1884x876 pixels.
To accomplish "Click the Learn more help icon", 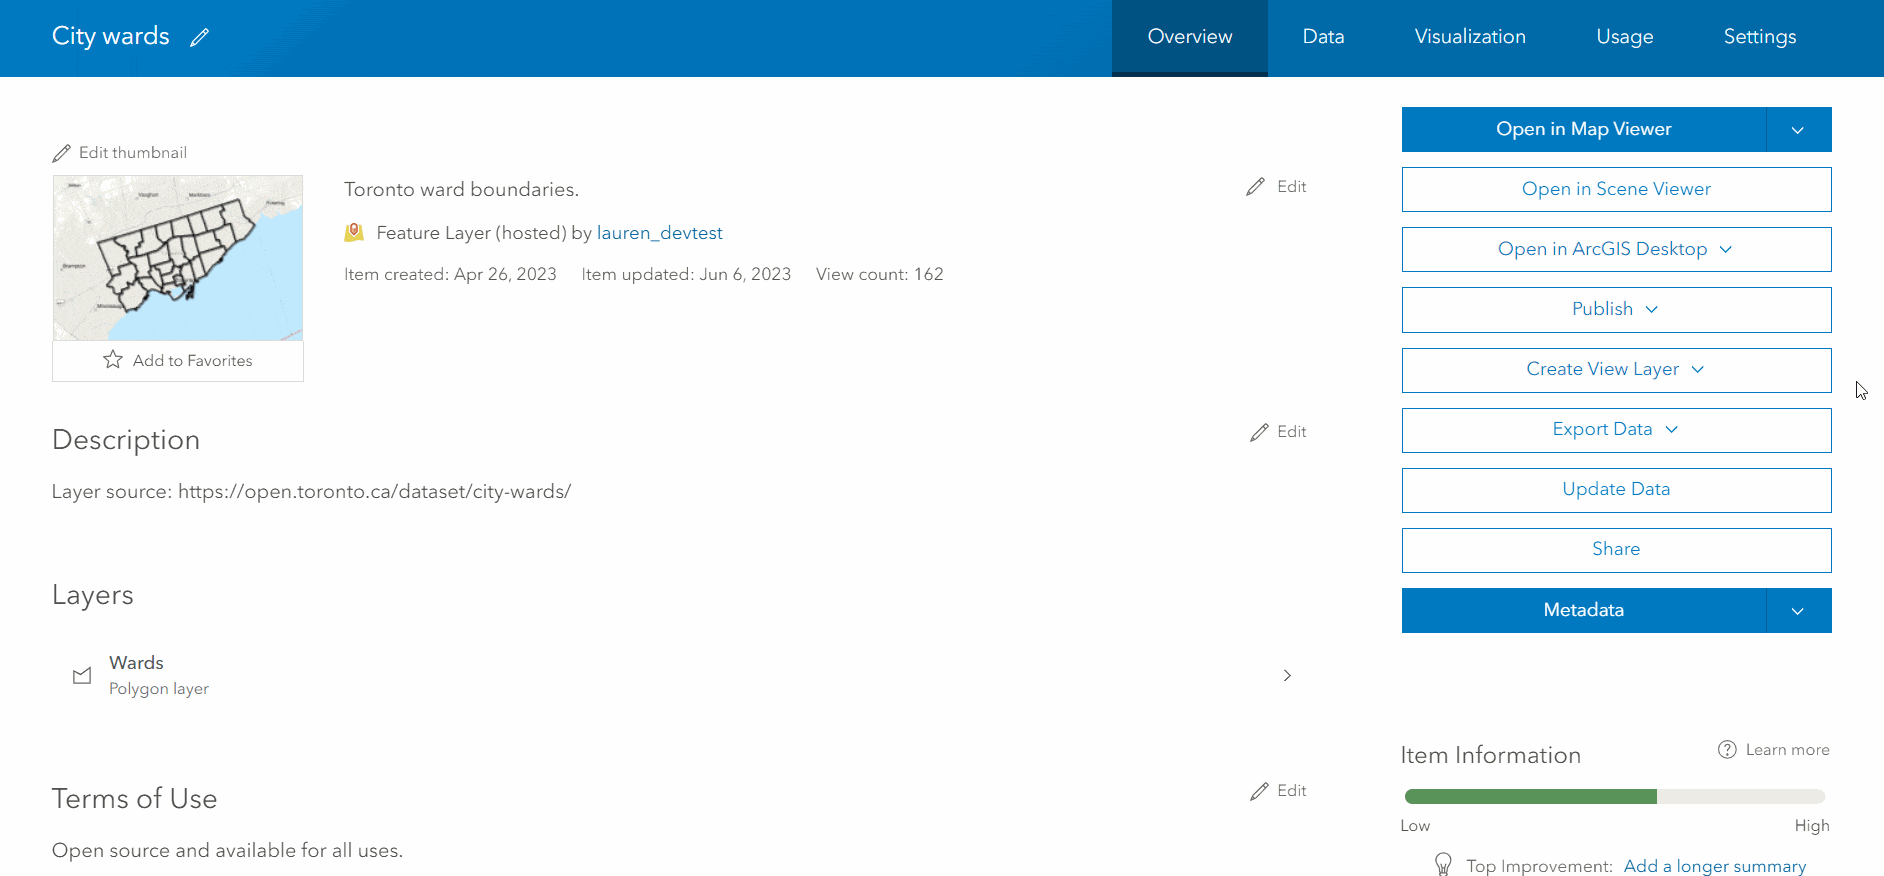I will click(x=1727, y=750).
